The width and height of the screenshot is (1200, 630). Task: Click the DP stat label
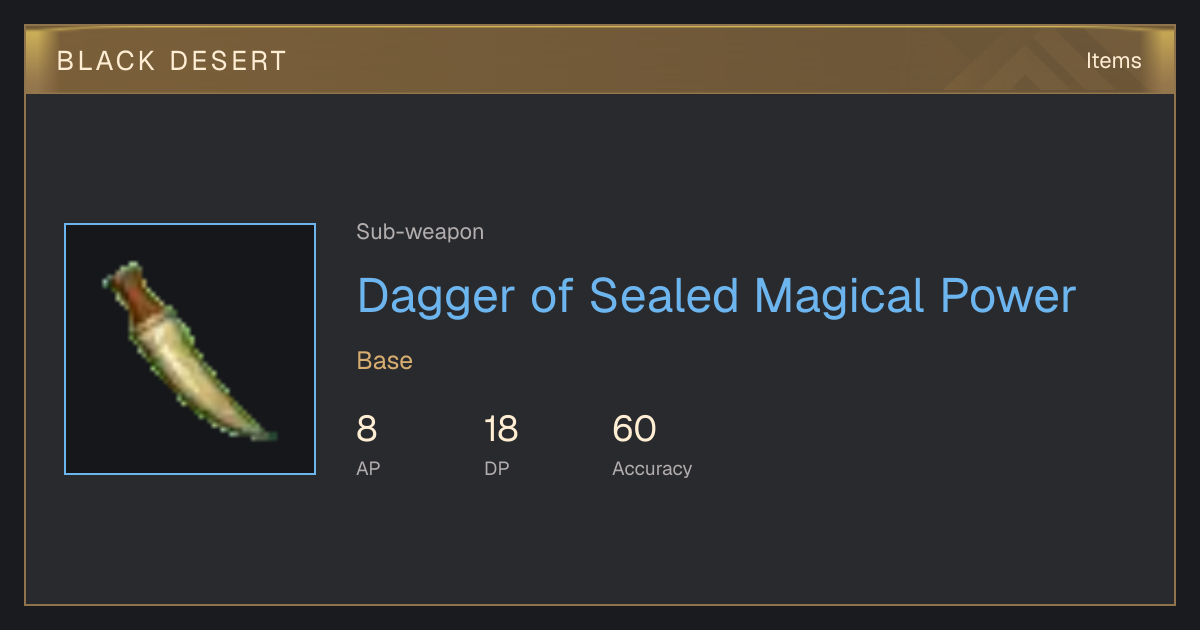click(x=497, y=468)
